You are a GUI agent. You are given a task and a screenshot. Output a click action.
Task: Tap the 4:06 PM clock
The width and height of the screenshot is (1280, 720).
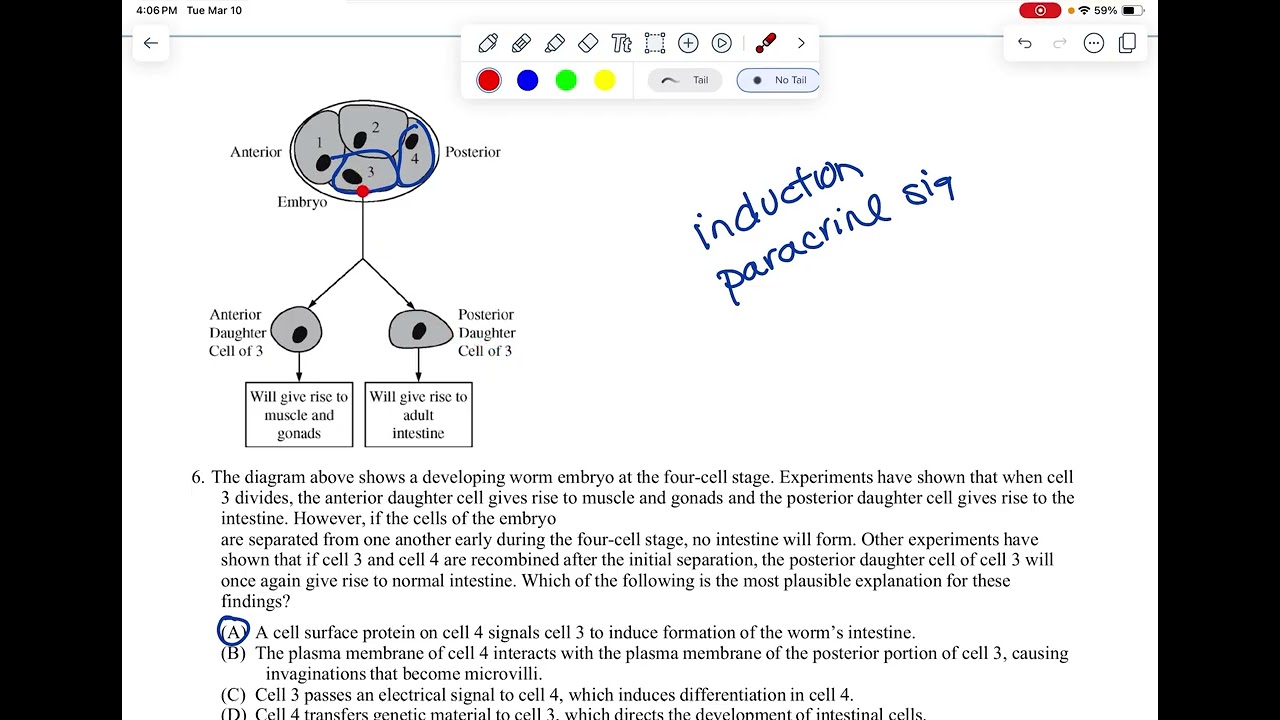(x=157, y=10)
